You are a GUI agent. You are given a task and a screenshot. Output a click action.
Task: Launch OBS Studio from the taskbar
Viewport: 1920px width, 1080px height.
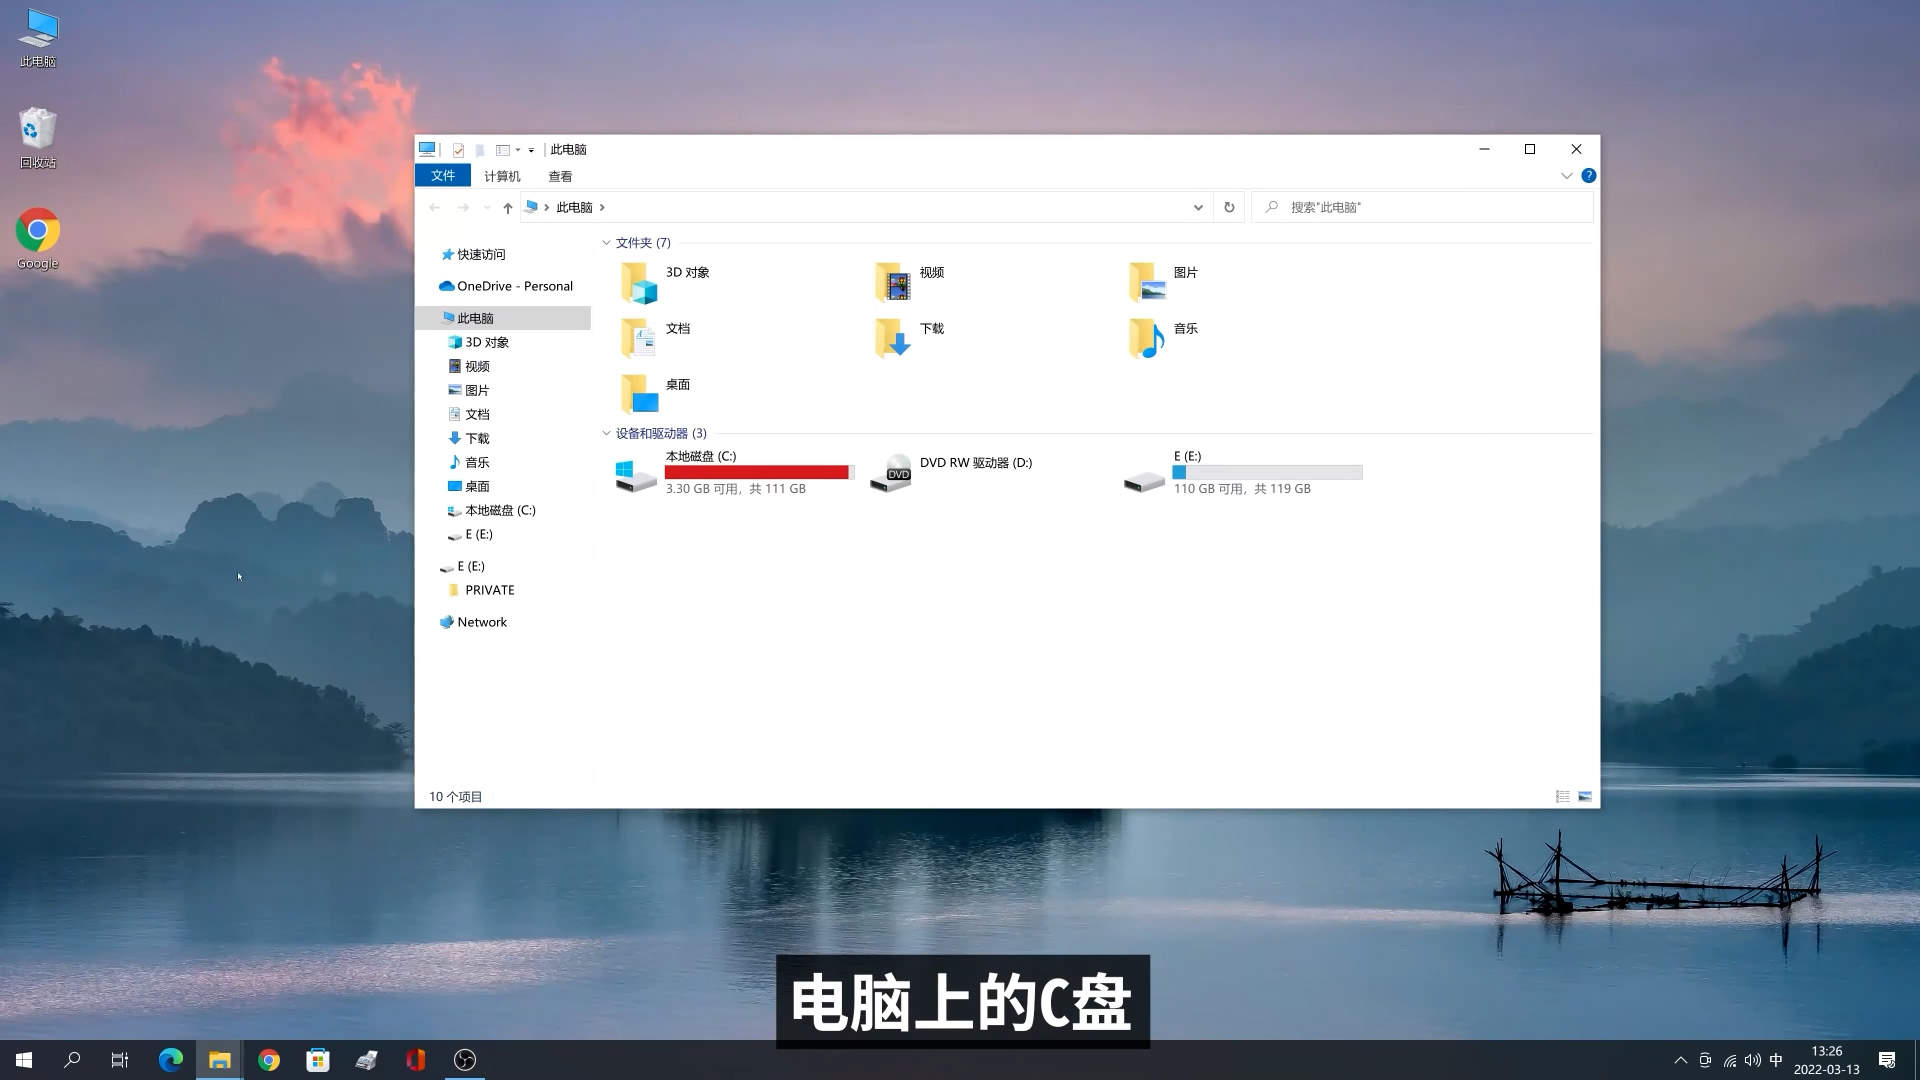coord(465,1059)
